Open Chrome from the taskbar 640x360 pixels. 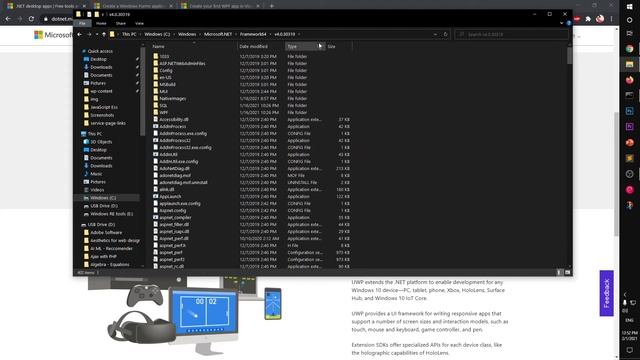coord(629,49)
